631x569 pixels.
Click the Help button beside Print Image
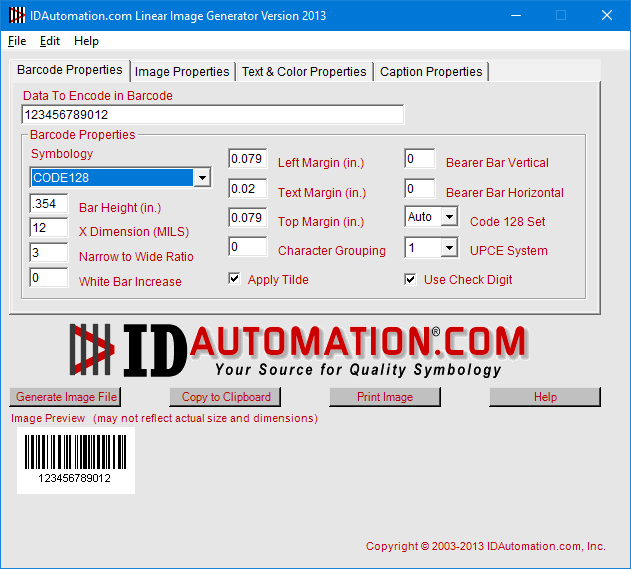(545, 397)
